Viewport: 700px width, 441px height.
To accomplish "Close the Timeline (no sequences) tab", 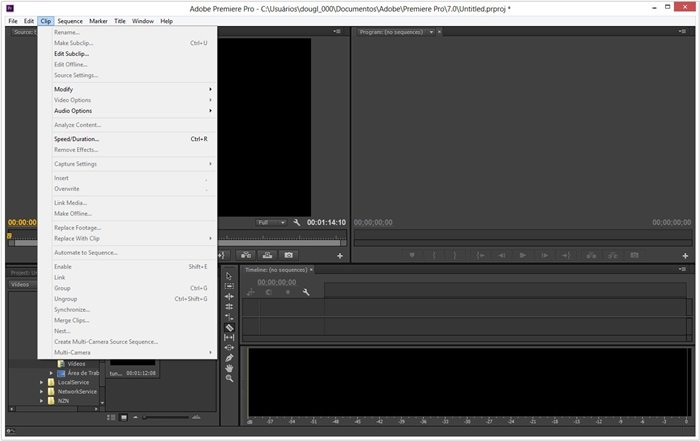I will click(311, 270).
